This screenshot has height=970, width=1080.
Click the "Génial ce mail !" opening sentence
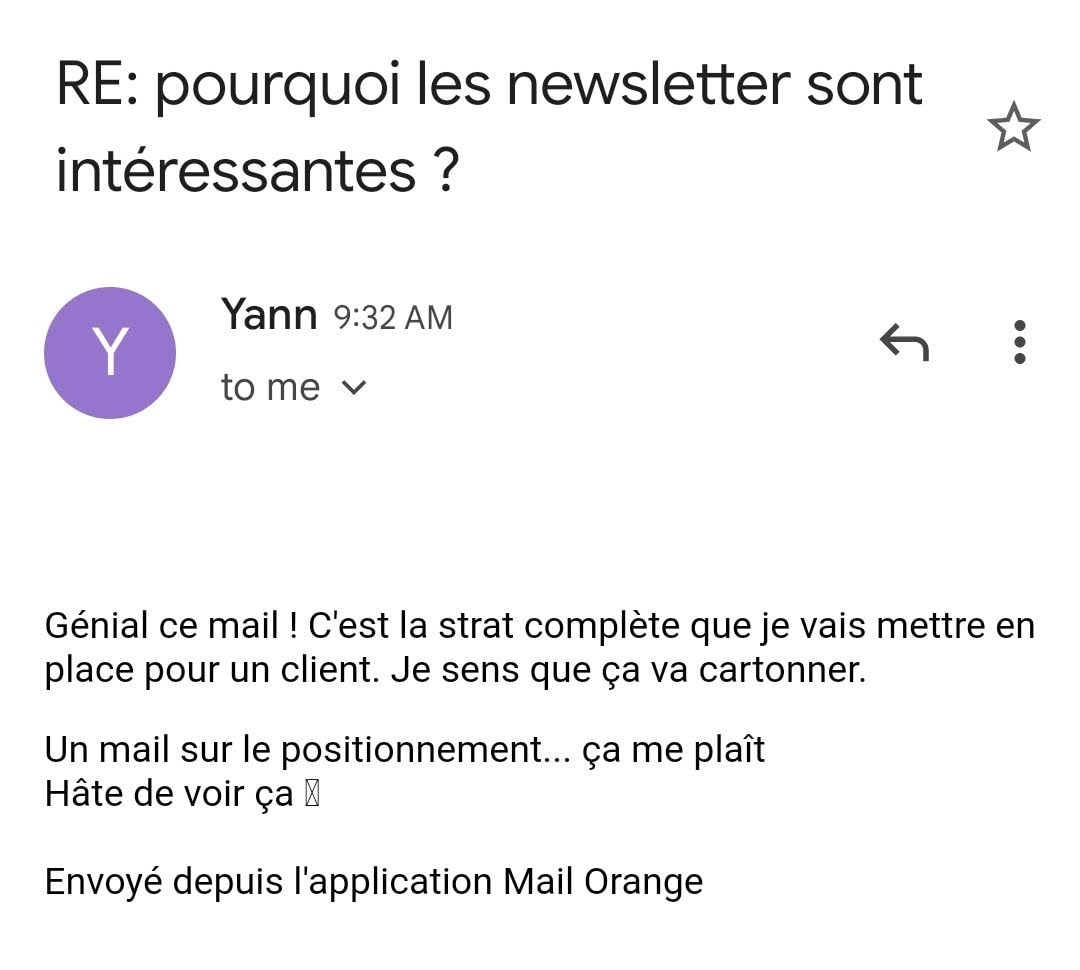[172, 627]
